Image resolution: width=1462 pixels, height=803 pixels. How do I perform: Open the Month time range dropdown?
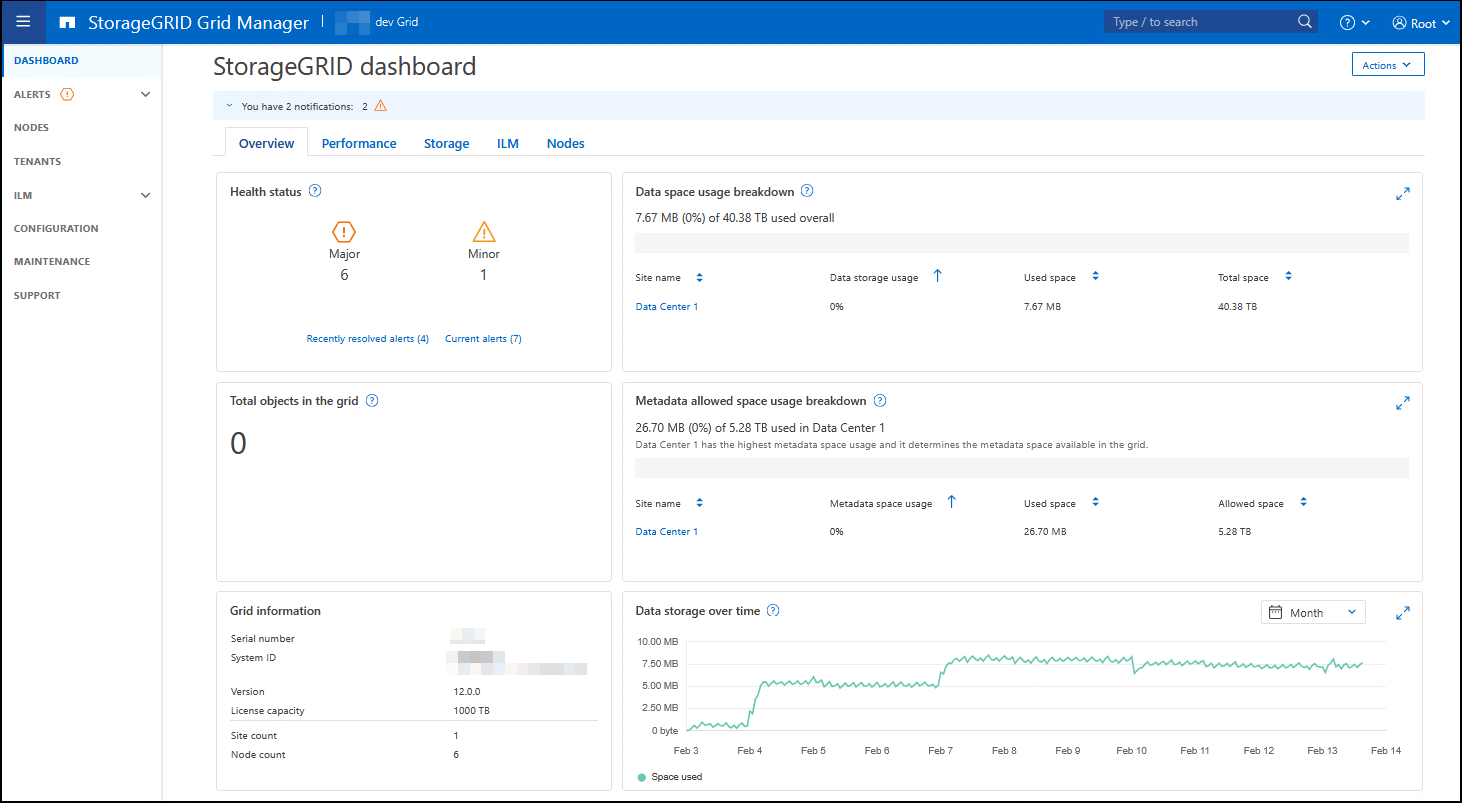[x=1313, y=612]
